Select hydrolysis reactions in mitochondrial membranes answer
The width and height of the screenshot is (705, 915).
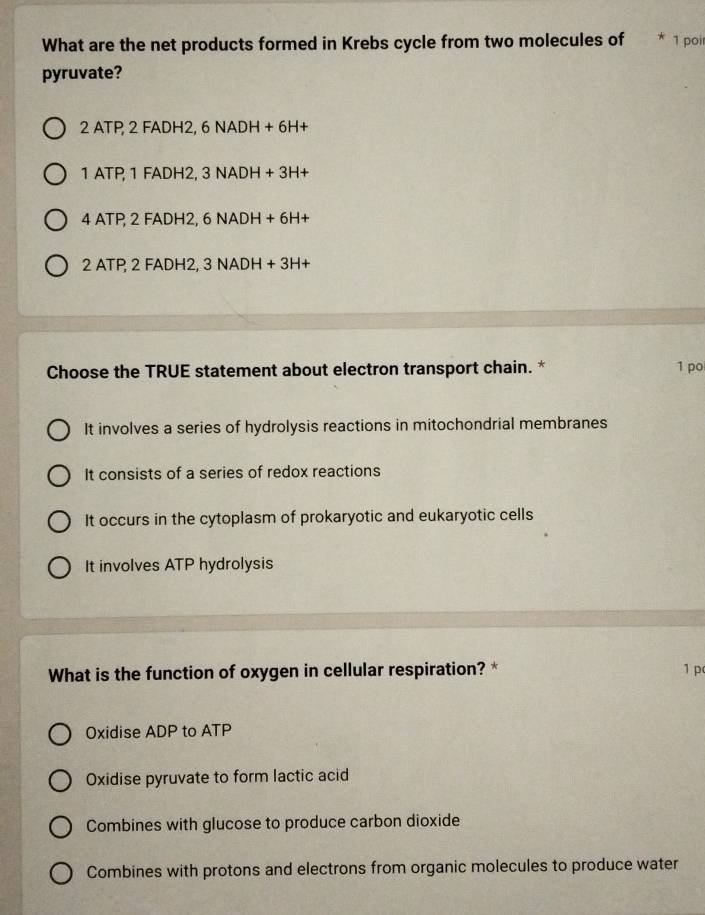[x=58, y=430]
